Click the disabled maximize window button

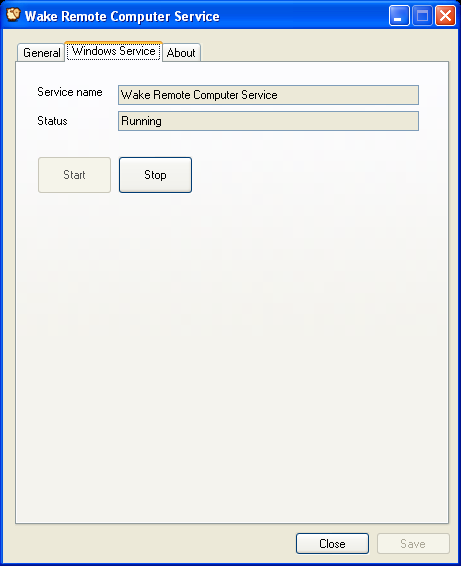coord(422,16)
